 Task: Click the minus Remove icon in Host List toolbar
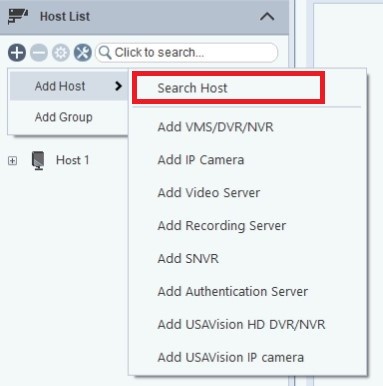pos(39,53)
